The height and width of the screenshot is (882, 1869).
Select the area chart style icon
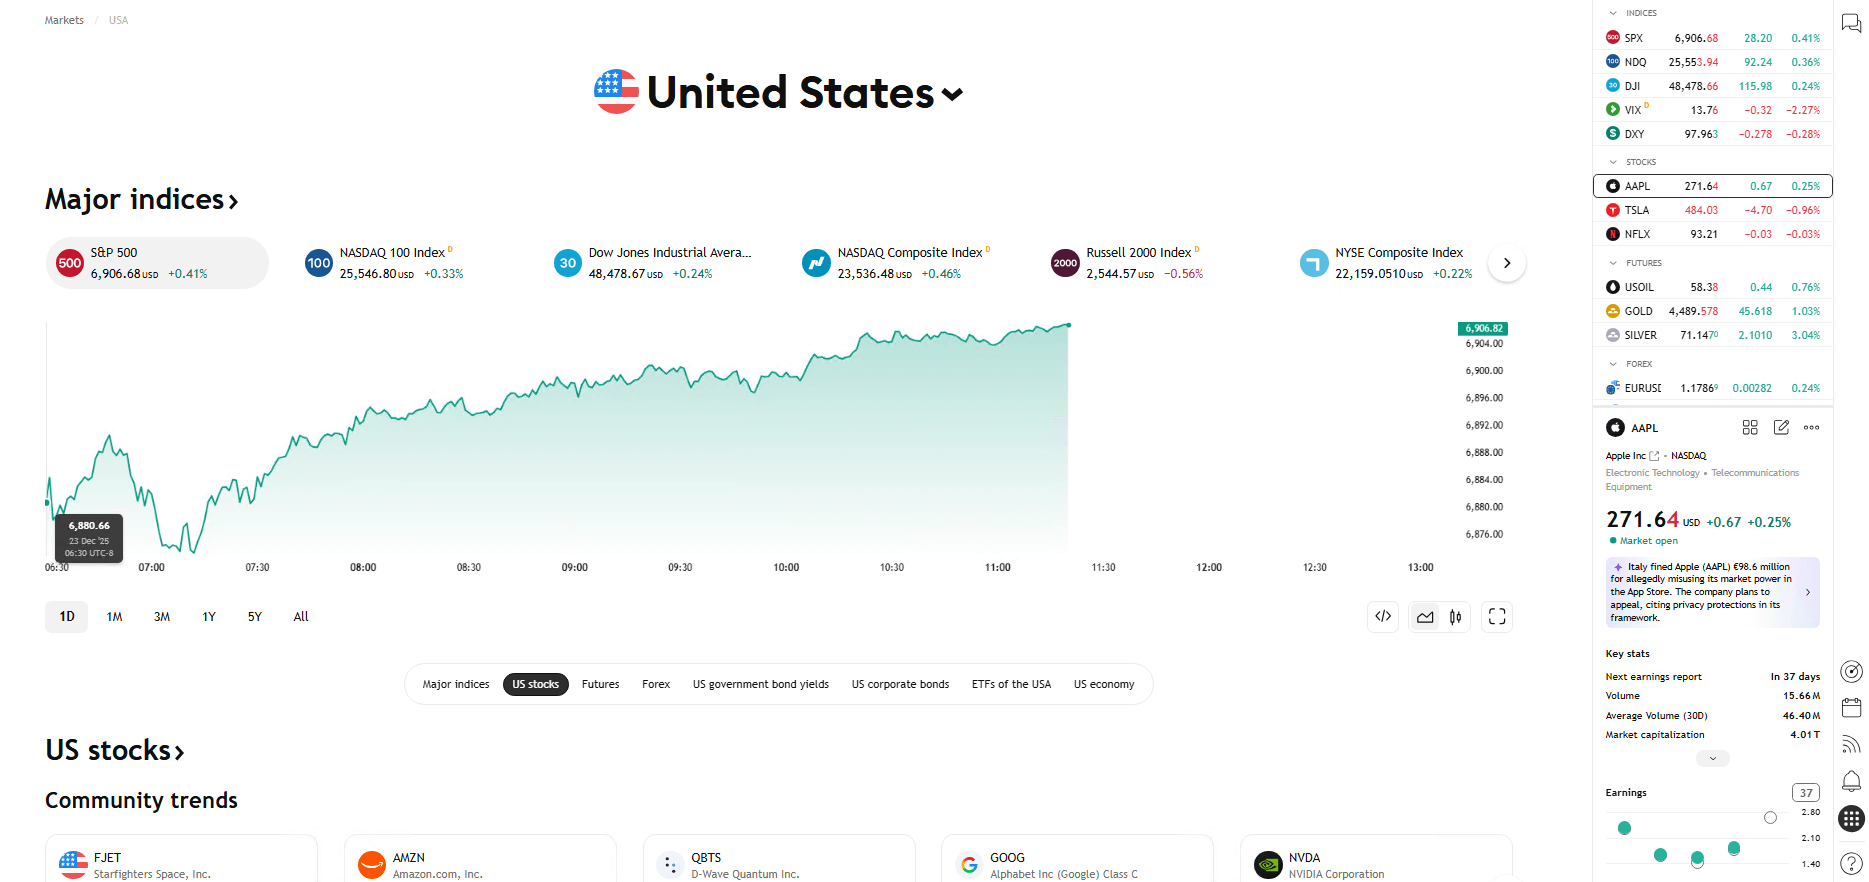pyautogui.click(x=1426, y=617)
